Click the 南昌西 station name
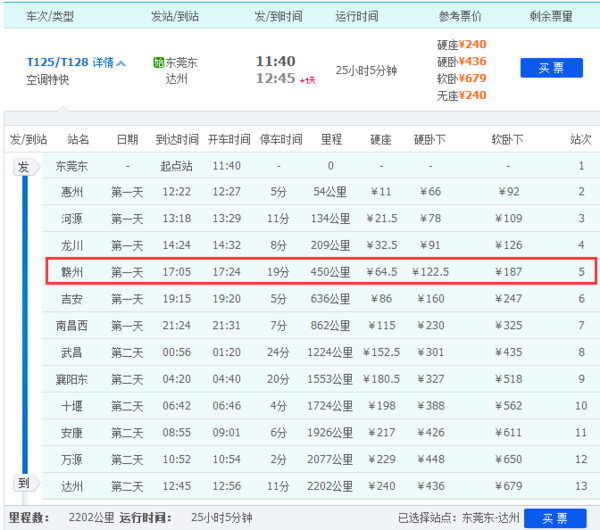The image size is (600, 530). (71, 325)
